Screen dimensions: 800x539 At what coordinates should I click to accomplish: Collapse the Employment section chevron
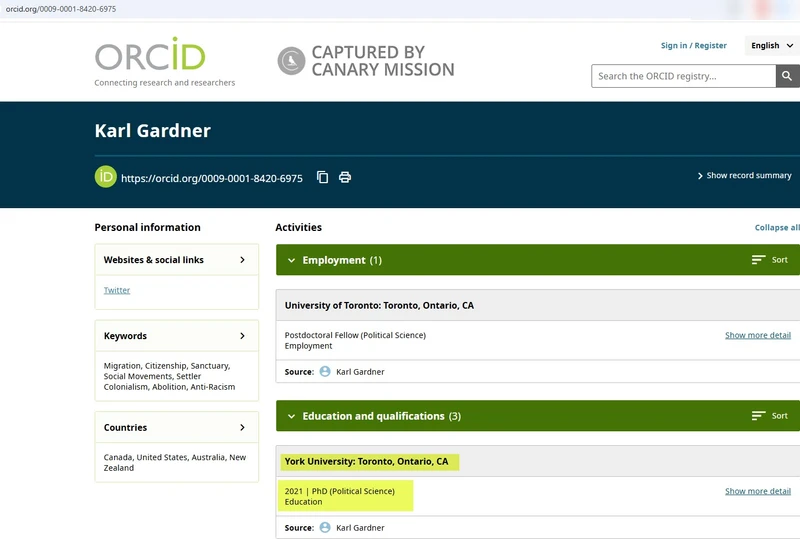point(291,260)
